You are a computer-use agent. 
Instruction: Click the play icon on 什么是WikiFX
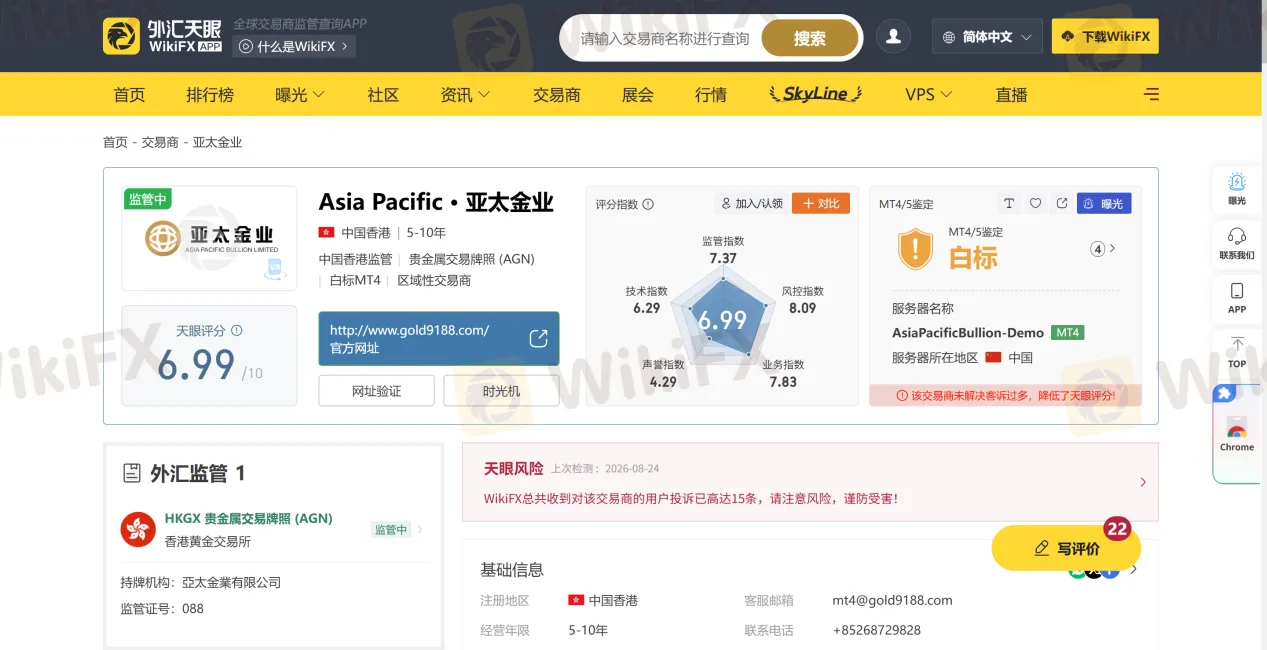click(x=246, y=46)
